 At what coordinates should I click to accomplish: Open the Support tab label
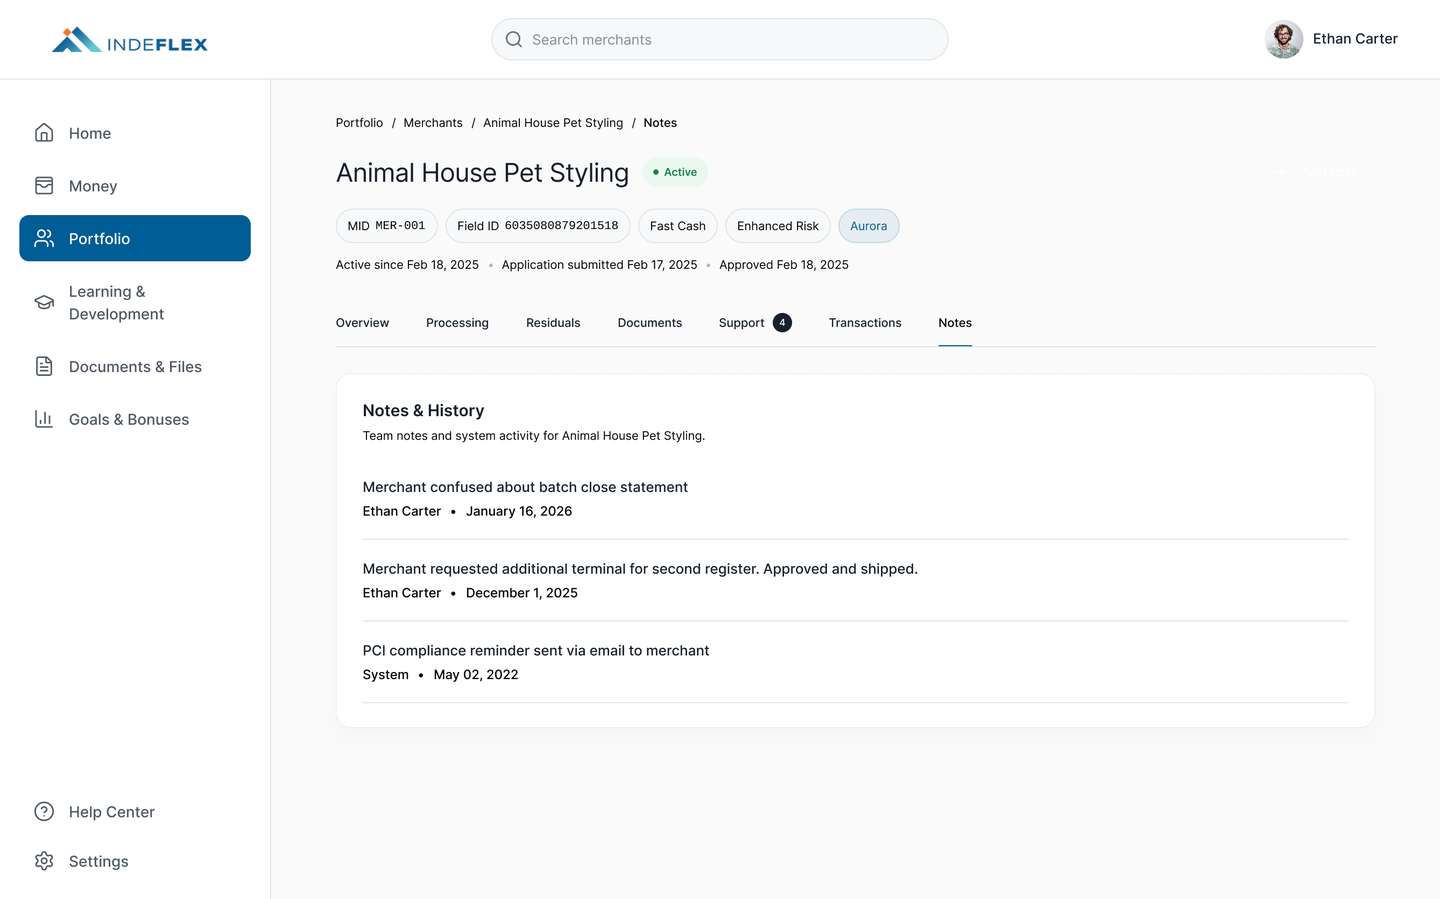741,323
